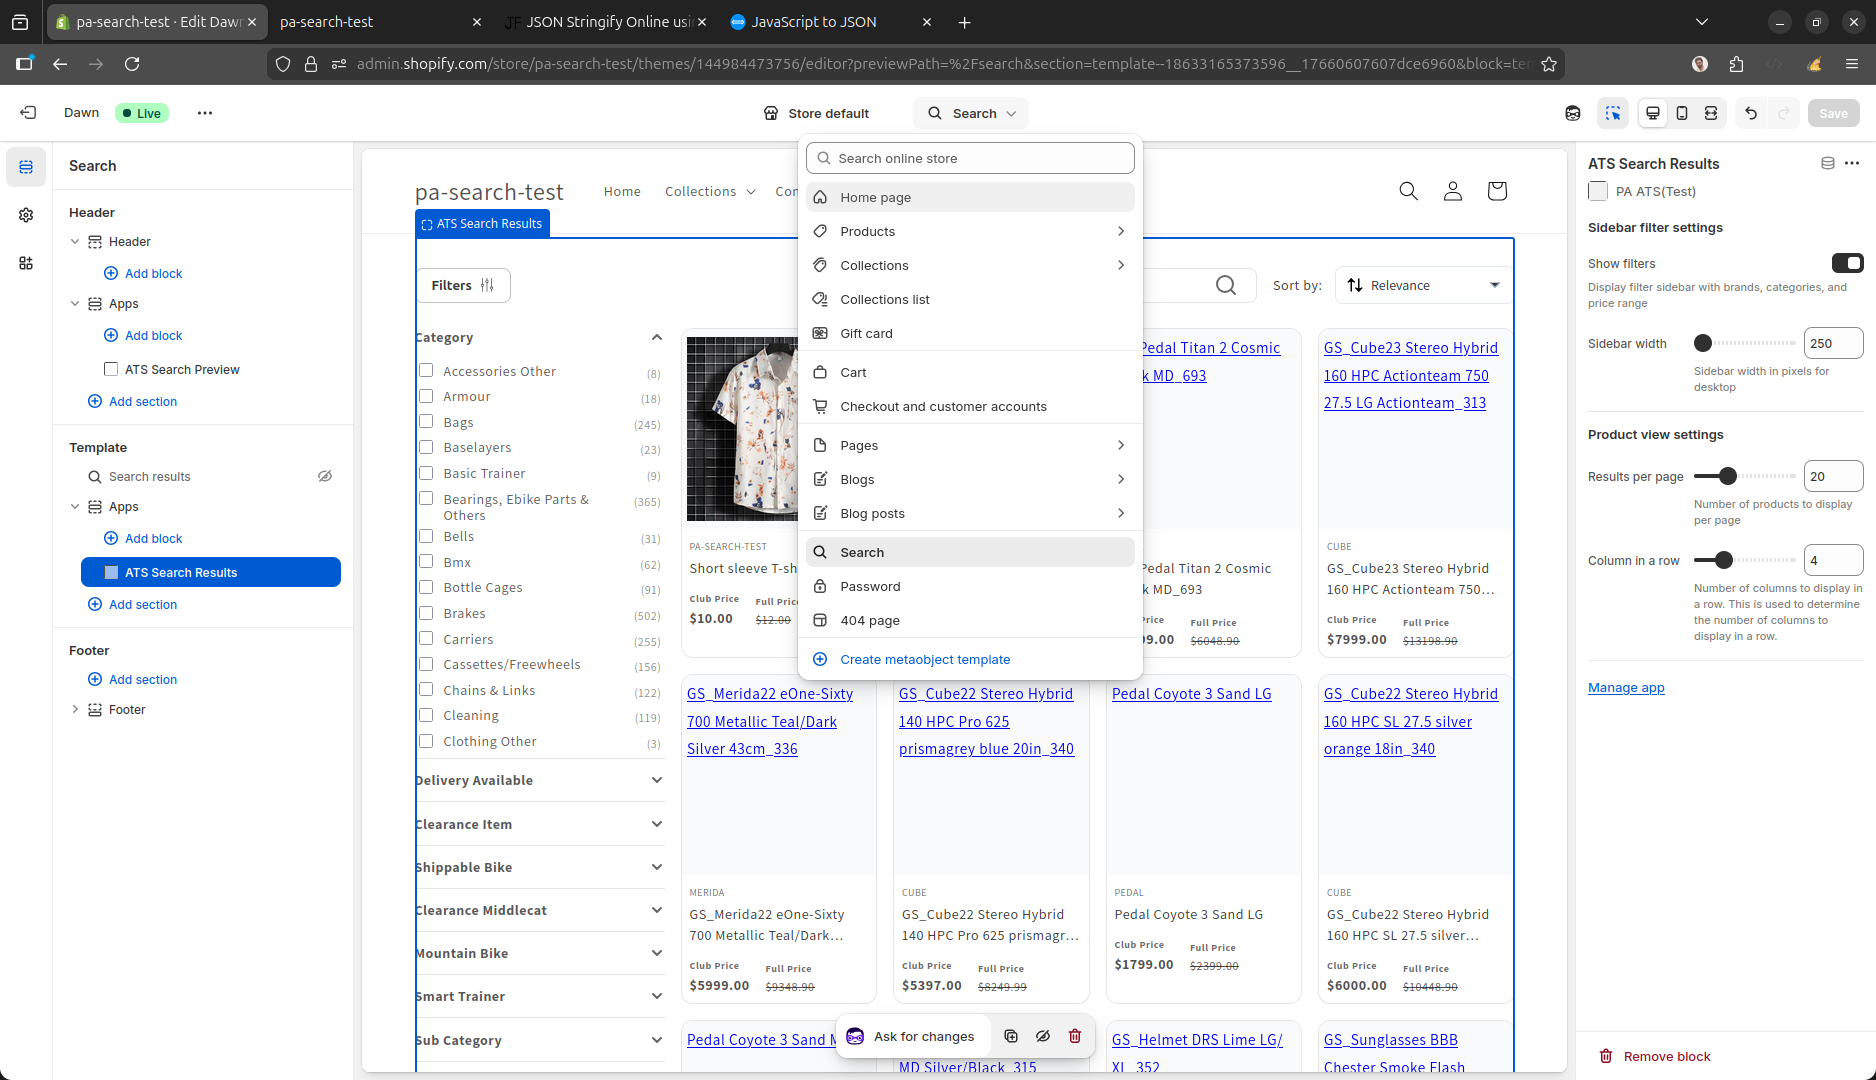Select the Sections panel icon
Image resolution: width=1876 pixels, height=1080 pixels.
[26, 167]
